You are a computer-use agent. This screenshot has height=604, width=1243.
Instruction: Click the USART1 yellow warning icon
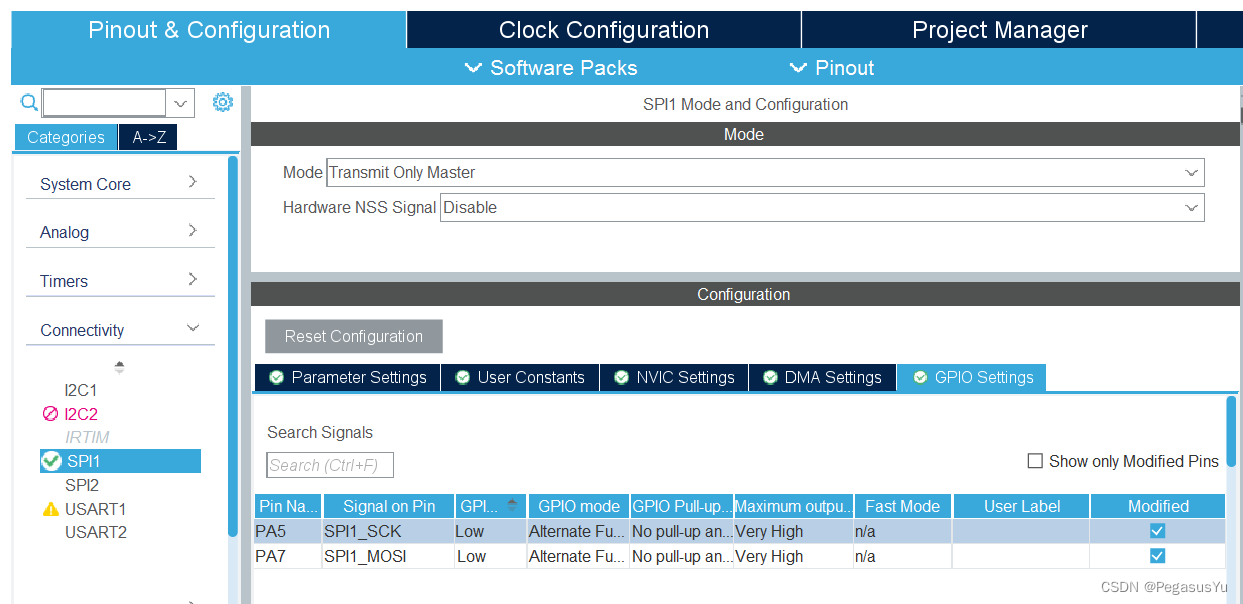tap(51, 509)
